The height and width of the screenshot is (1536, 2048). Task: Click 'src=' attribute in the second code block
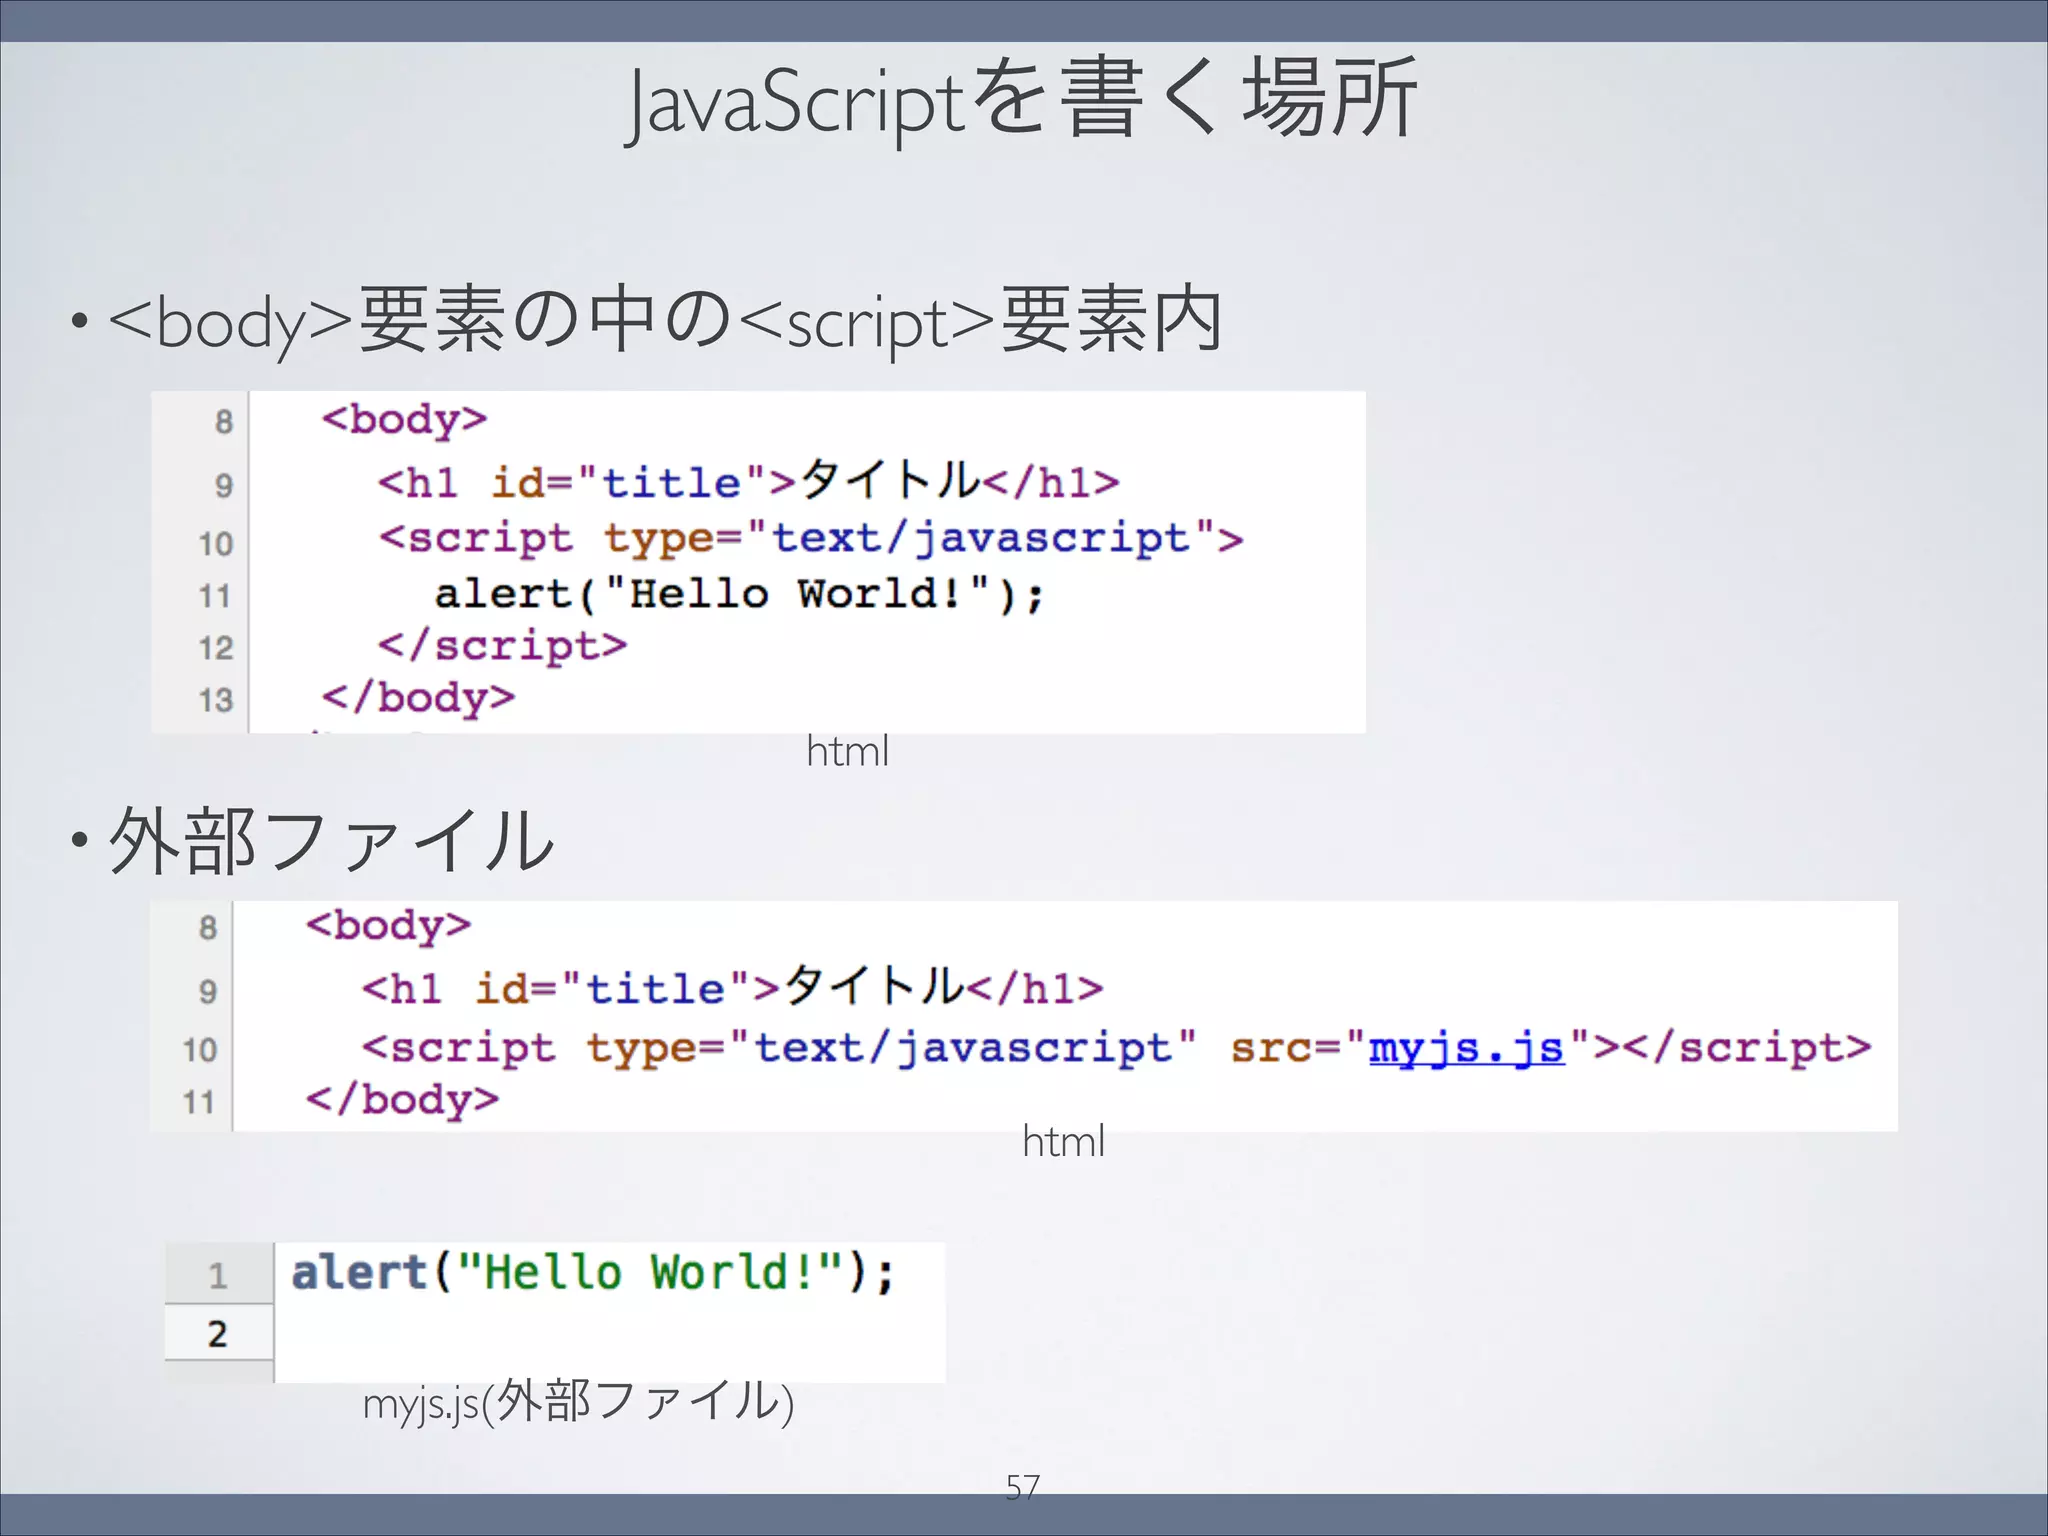1287,1049
